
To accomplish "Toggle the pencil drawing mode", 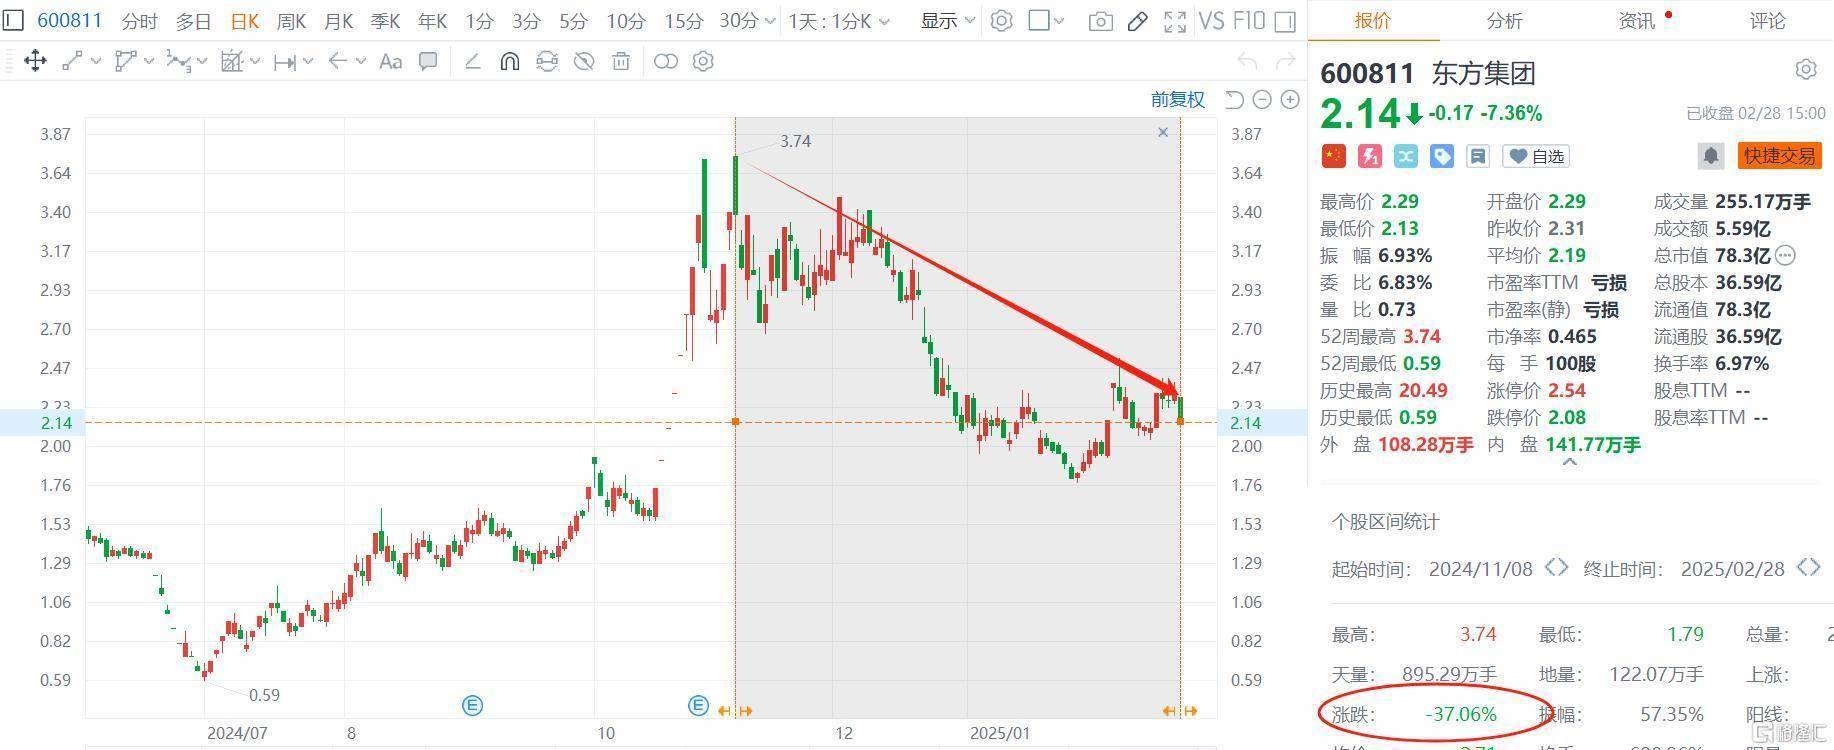I will tap(1137, 21).
